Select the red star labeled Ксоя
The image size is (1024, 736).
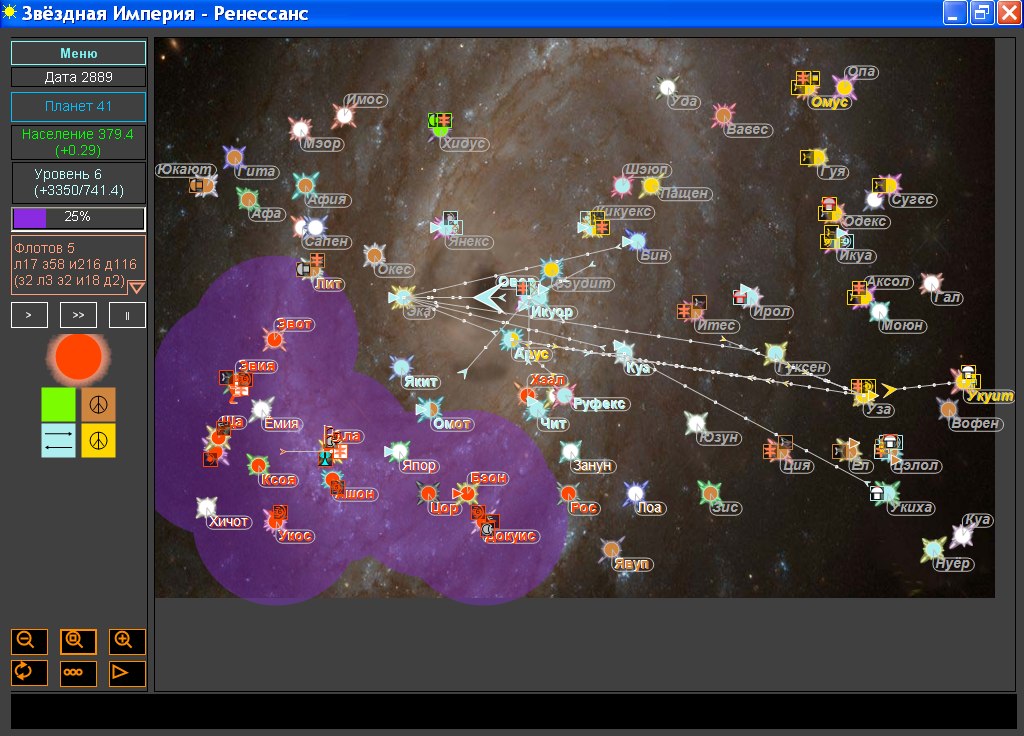pyautogui.click(x=259, y=466)
